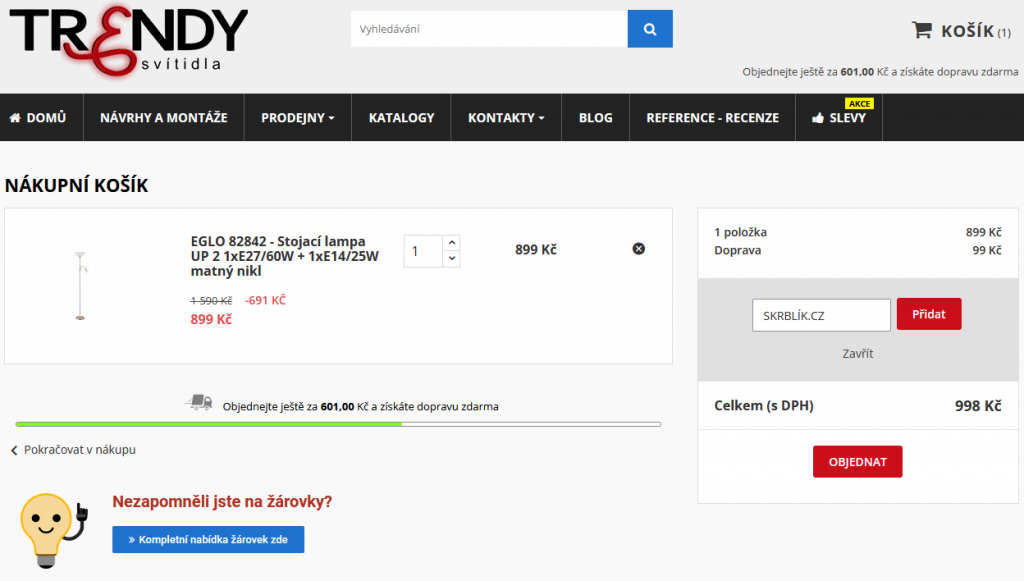
Task: Open the Slevy discounts menu item
Action: [x=839, y=118]
